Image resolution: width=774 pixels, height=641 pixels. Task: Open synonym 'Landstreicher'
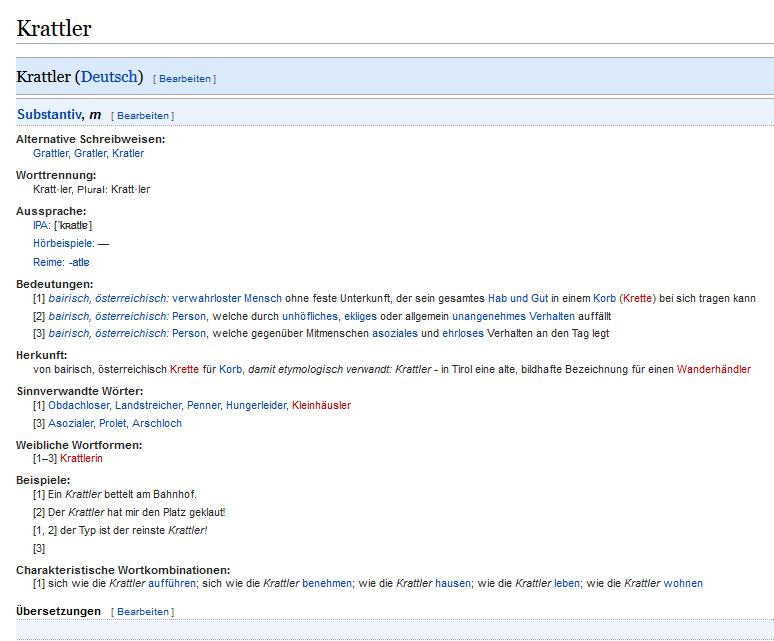click(x=148, y=405)
